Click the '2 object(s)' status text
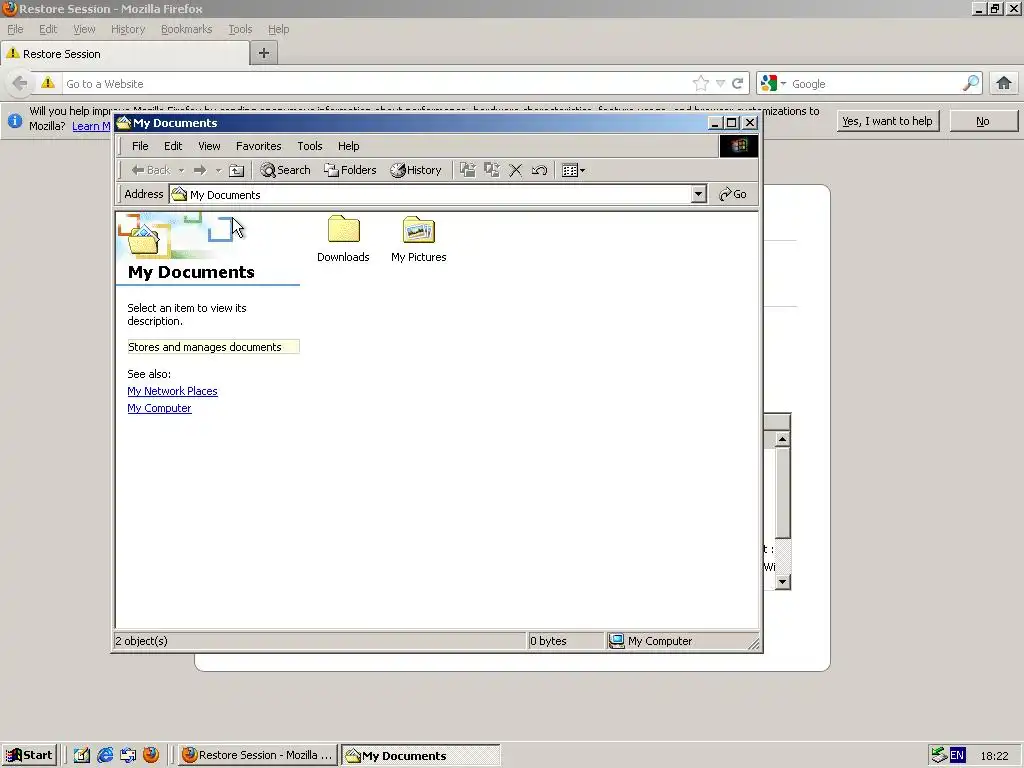This screenshot has width=1024, height=768. click(142, 641)
